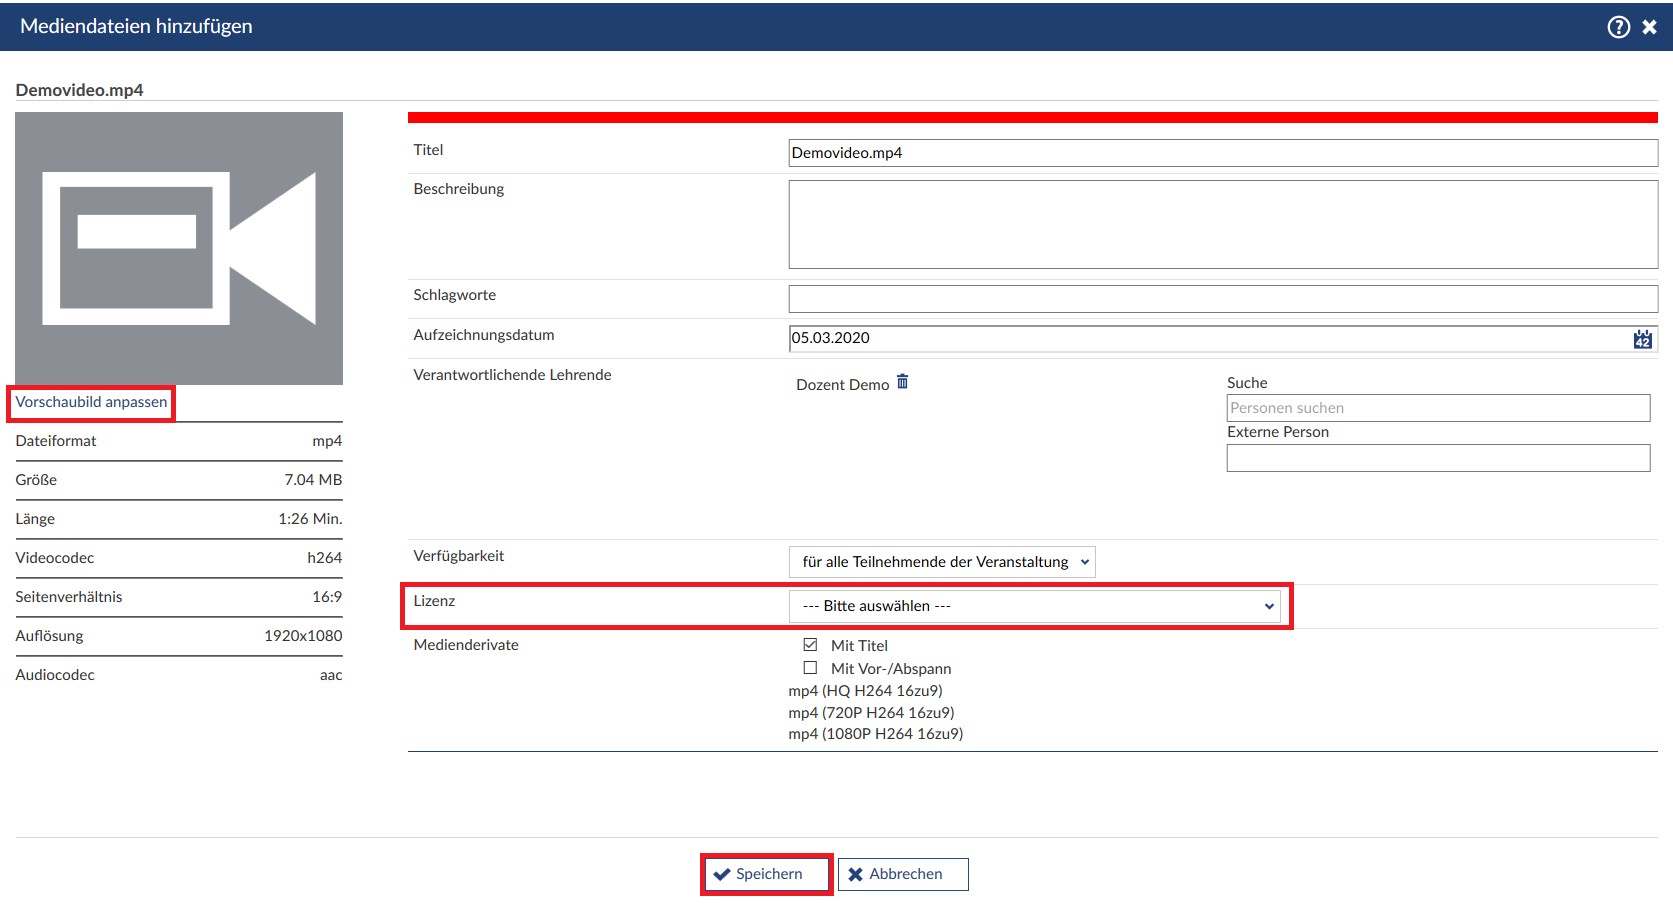Click the Personen suchen search box
Image resolution: width=1673 pixels, height=914 pixels.
(1437, 408)
